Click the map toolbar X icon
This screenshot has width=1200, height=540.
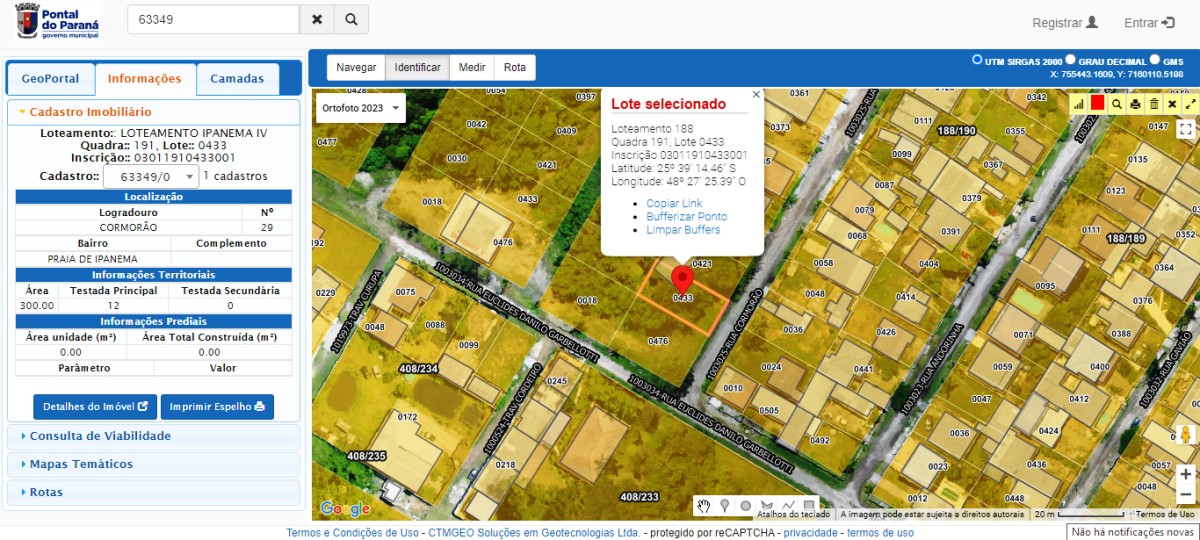tap(1172, 103)
